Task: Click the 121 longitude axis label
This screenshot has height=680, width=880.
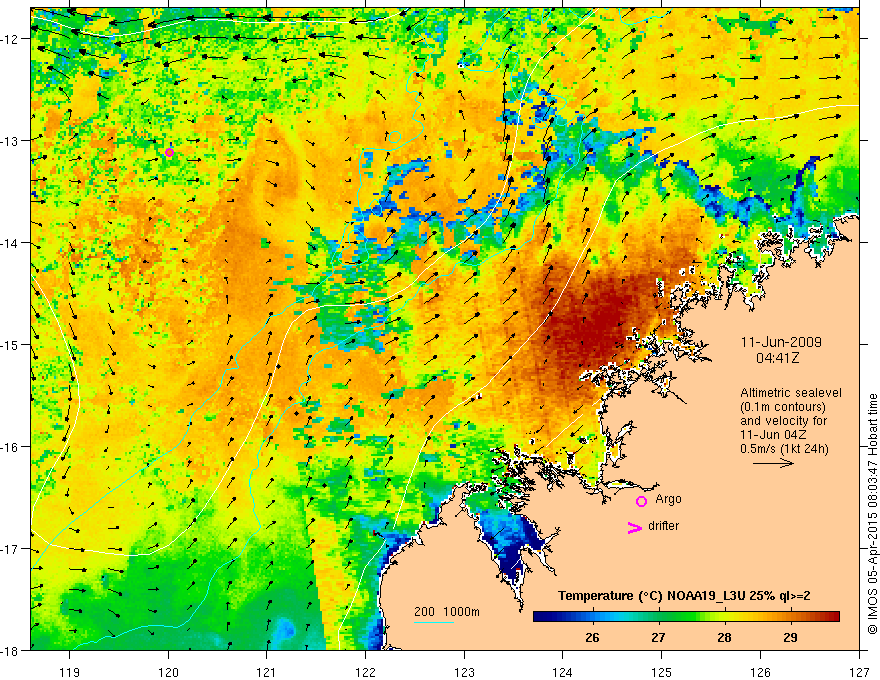Action: point(267,672)
